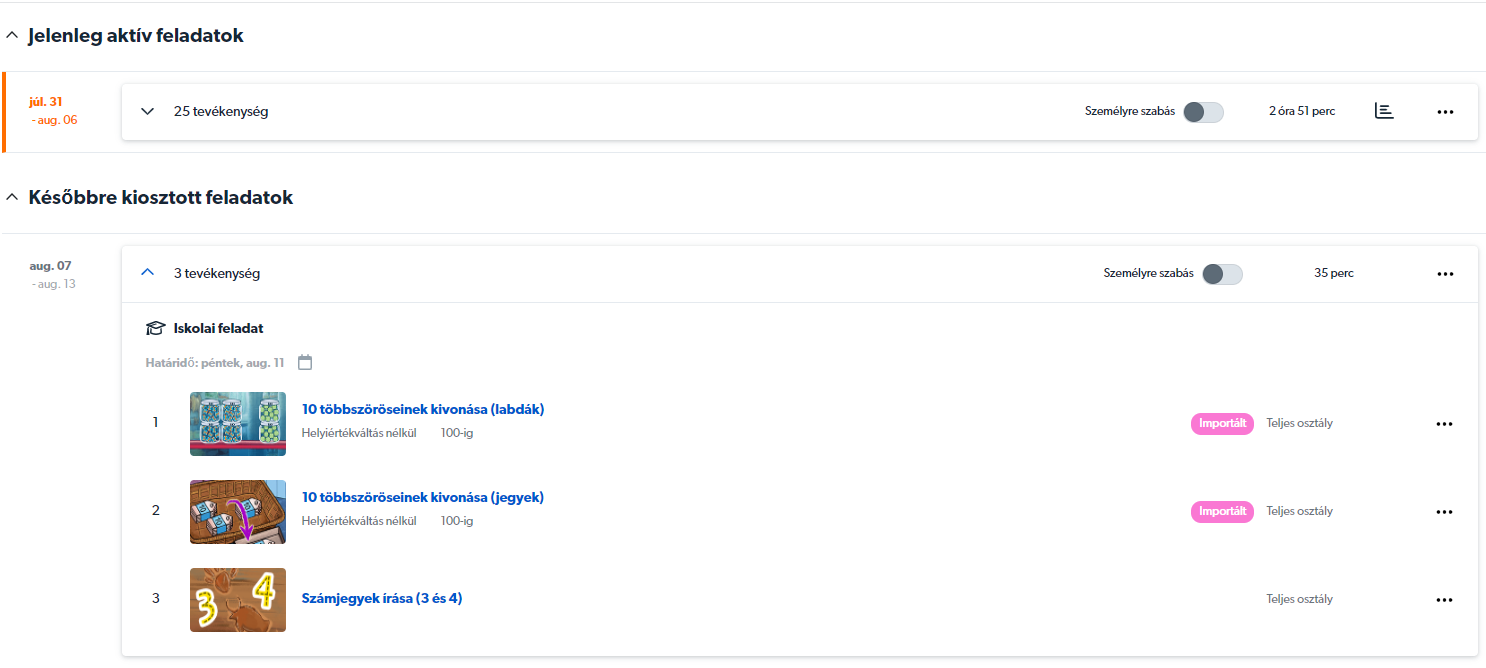Open options menu for Számjegyek írása activity
The width and height of the screenshot is (1486, 668).
pos(1444,600)
